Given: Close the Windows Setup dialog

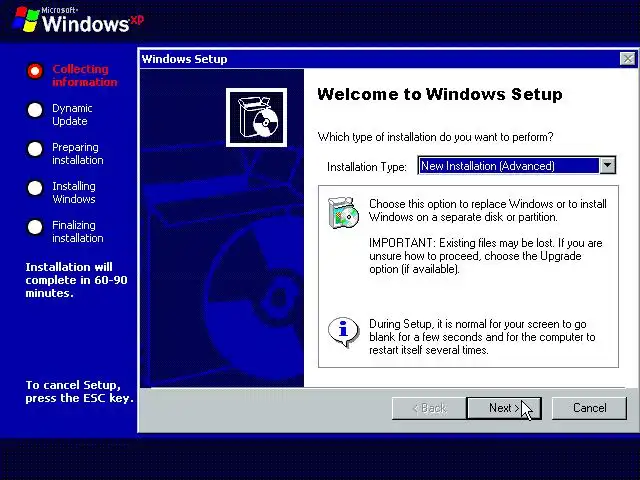Looking at the screenshot, I should click(x=628, y=59).
